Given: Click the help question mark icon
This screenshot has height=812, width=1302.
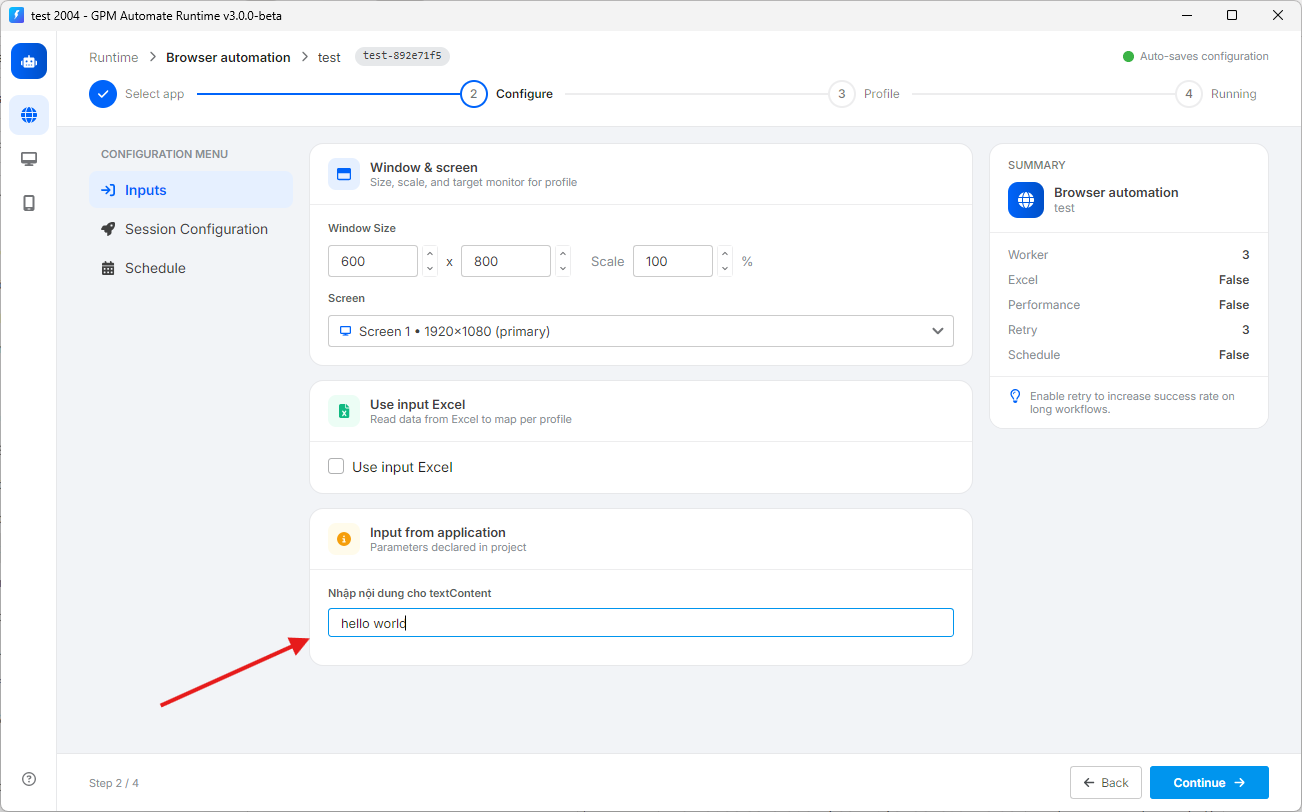Looking at the screenshot, I should tap(29, 780).
